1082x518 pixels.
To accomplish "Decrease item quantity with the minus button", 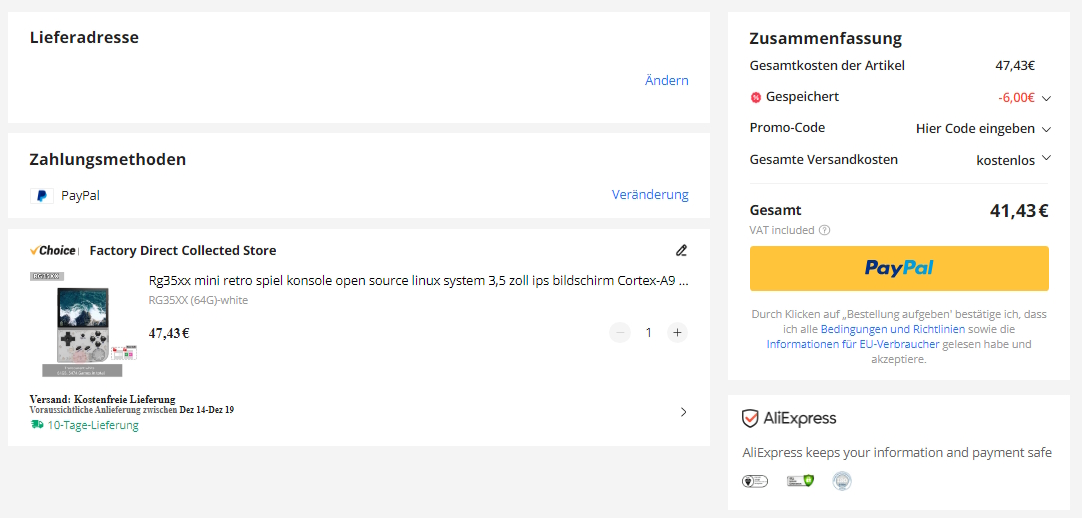I will 620,332.
